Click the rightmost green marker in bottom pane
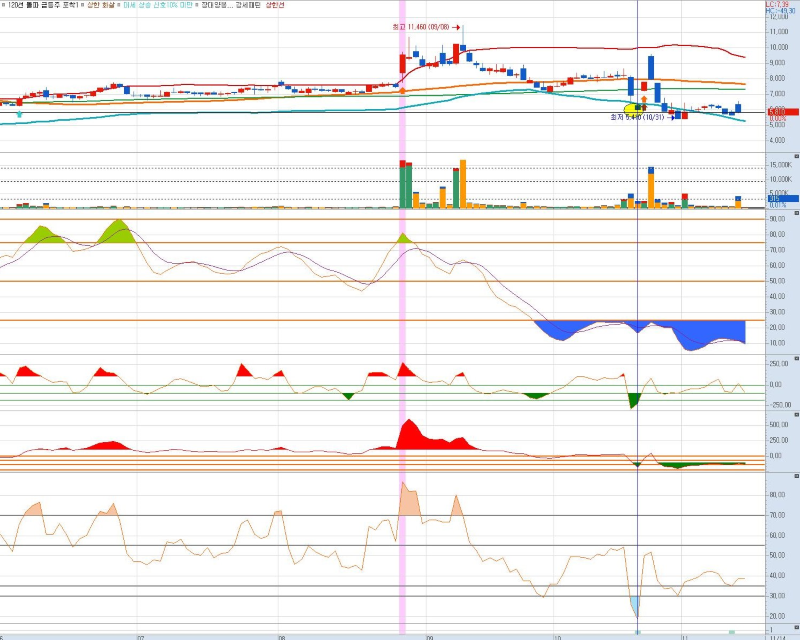The height and width of the screenshot is (640, 800). click(x=732, y=632)
